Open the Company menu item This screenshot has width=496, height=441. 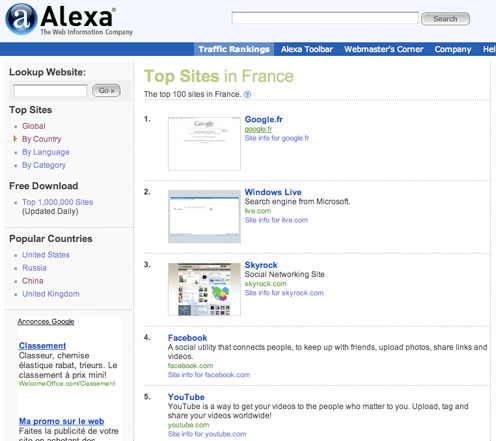point(453,49)
